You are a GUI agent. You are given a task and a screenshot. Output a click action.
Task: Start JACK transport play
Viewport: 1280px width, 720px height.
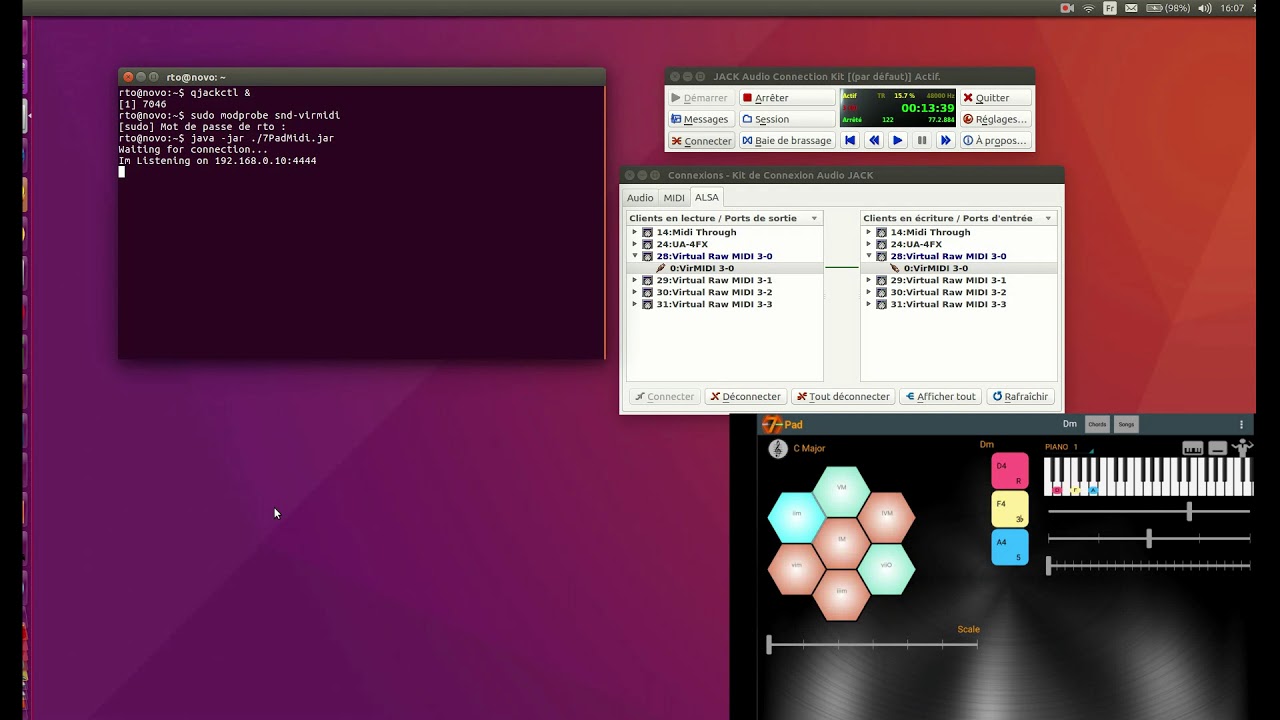898,141
